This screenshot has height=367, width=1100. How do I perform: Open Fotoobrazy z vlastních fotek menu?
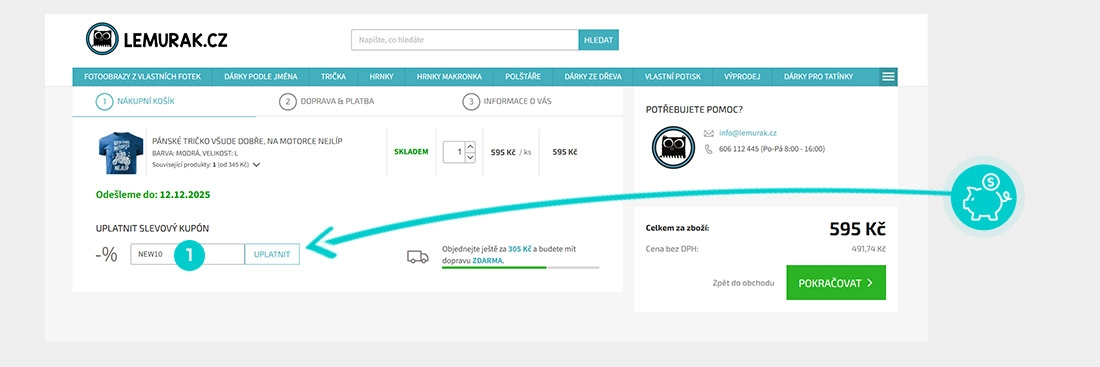click(x=142, y=76)
